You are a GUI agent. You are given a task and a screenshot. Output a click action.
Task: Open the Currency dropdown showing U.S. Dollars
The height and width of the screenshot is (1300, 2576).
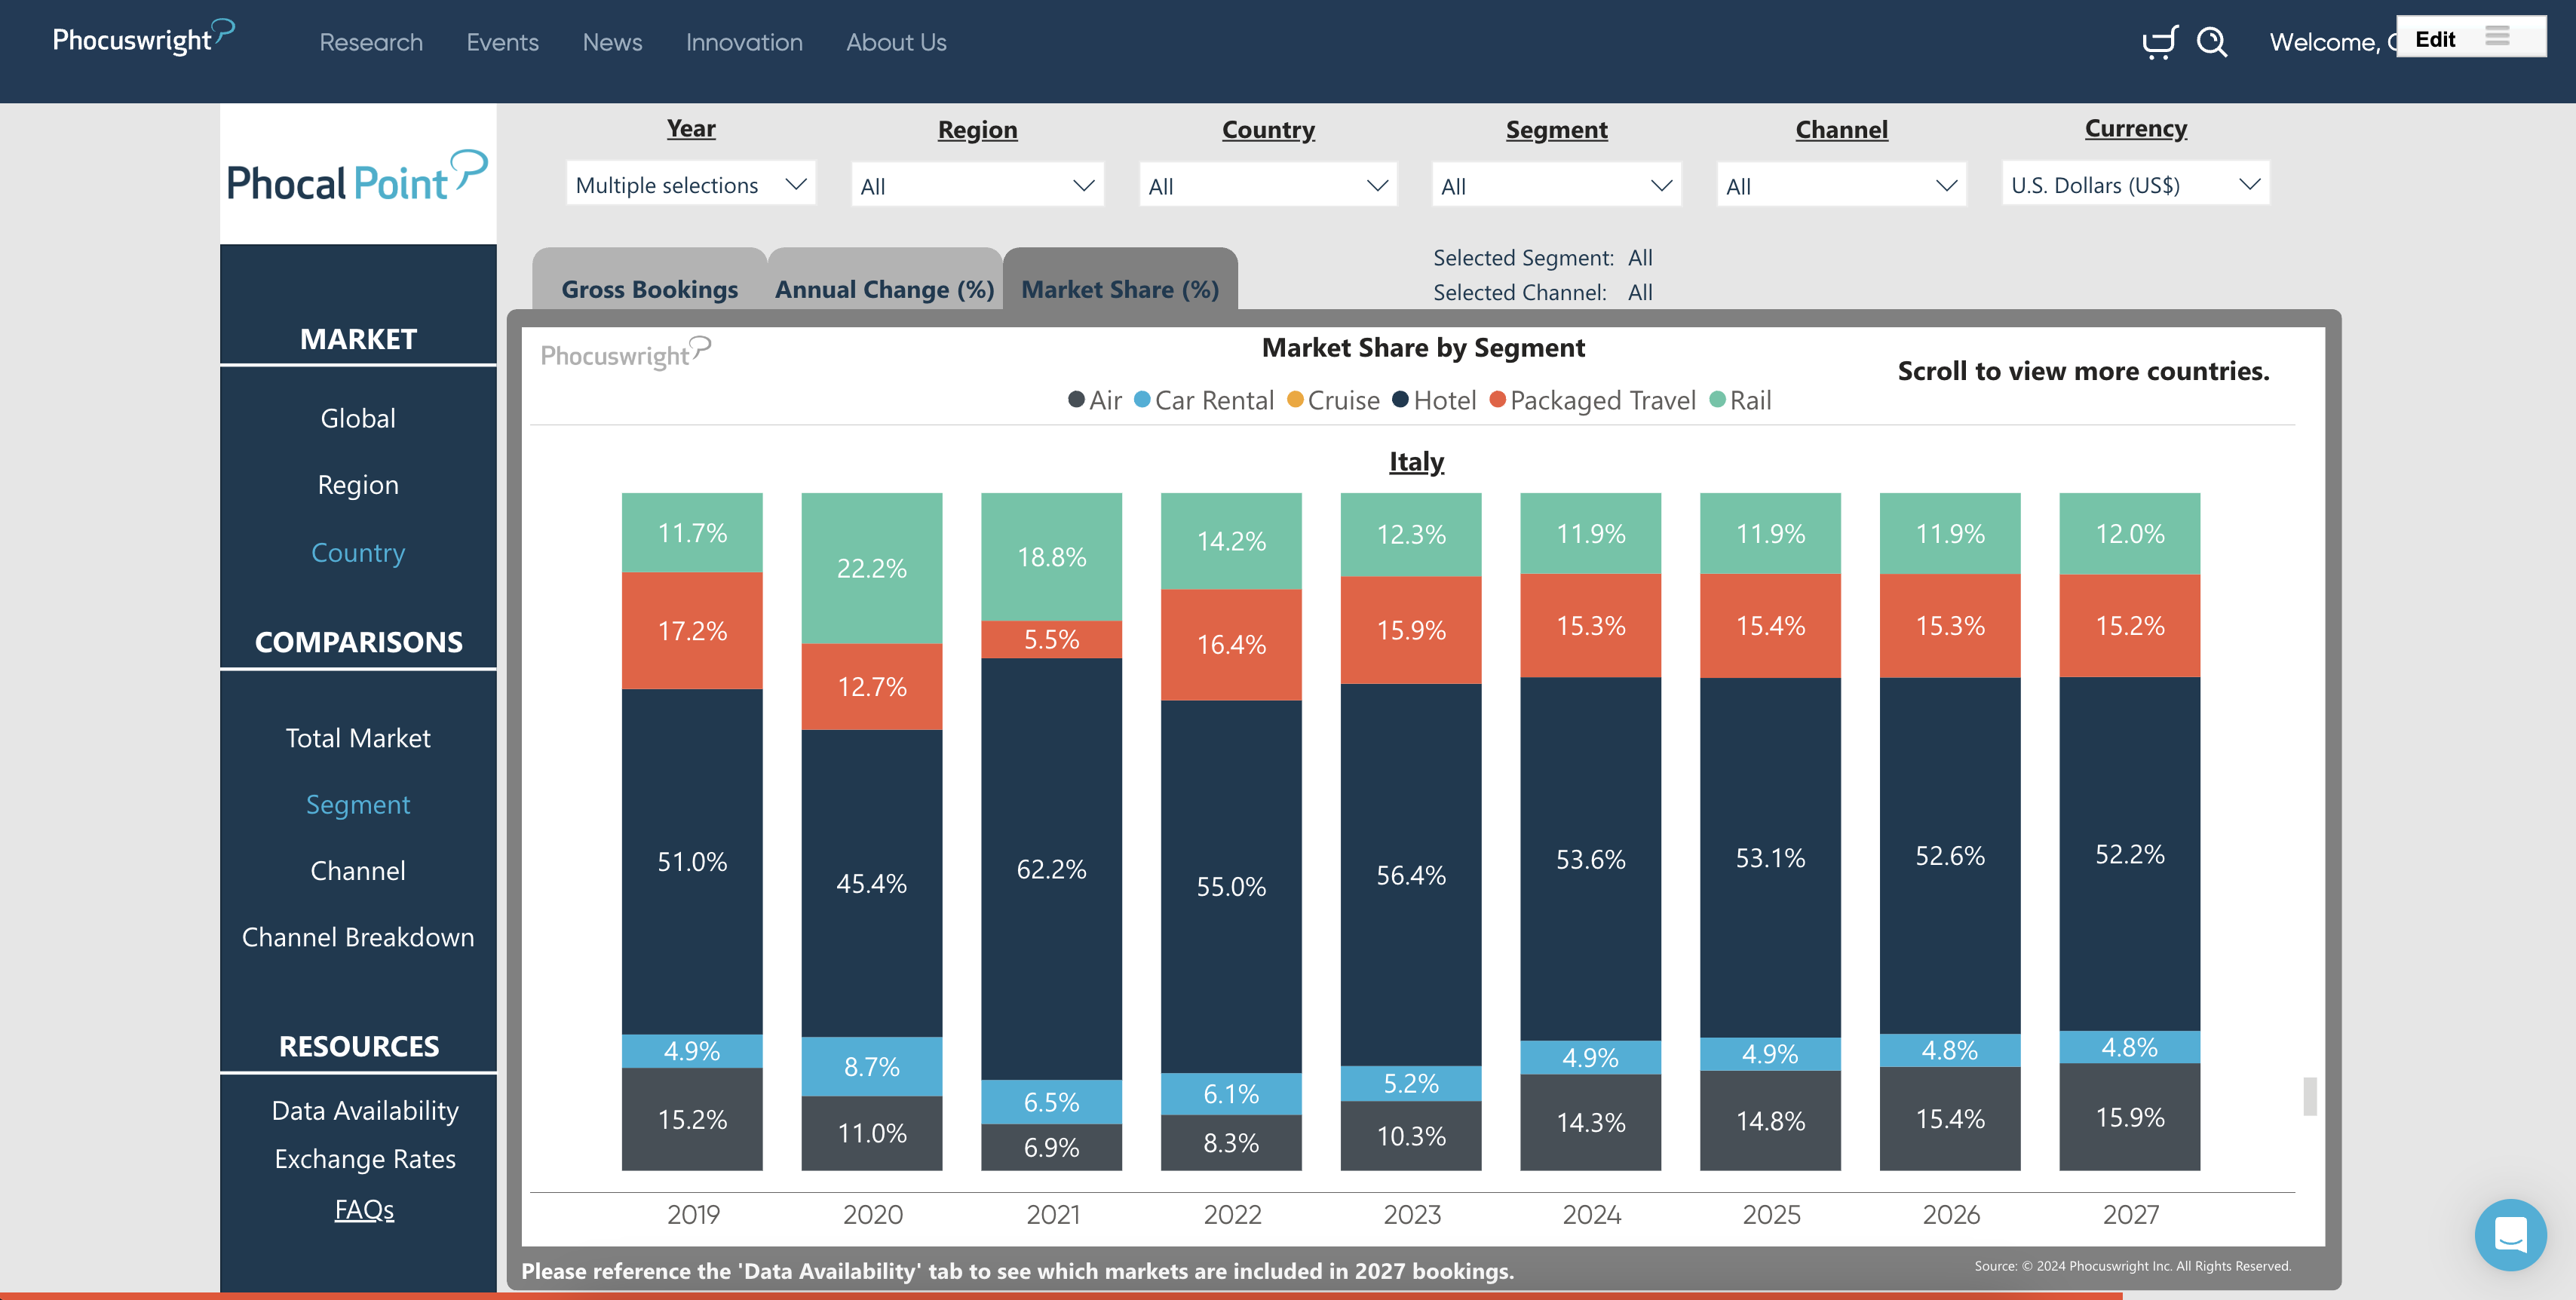pos(2135,183)
